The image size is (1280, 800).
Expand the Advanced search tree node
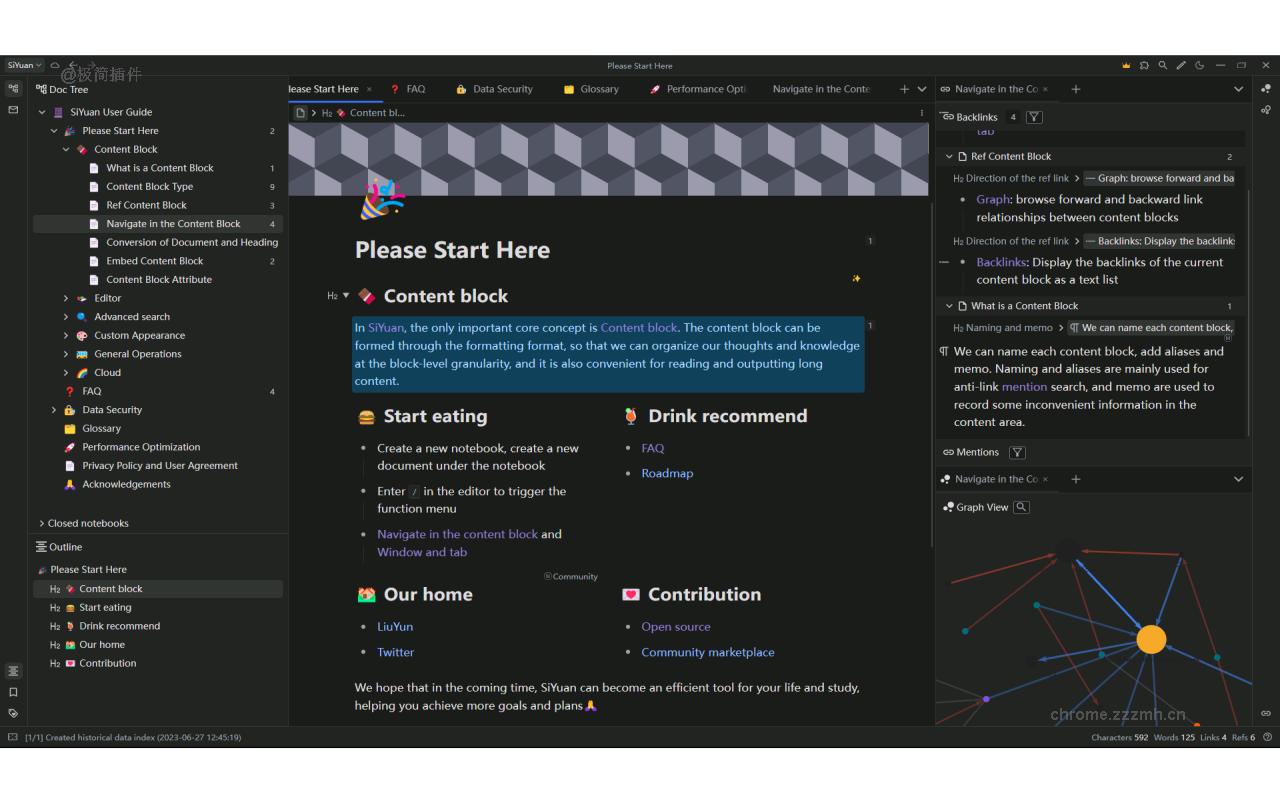tap(66, 317)
